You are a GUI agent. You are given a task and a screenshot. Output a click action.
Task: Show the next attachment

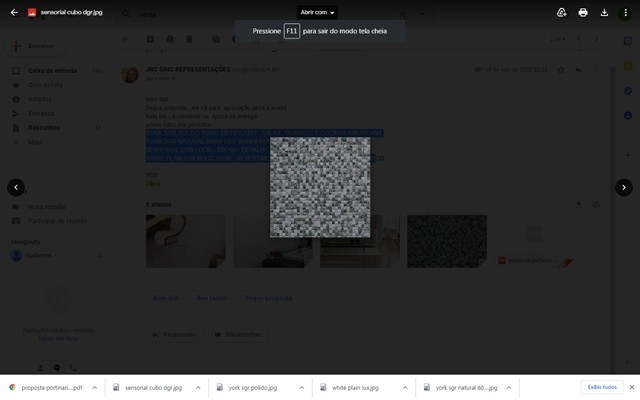tap(624, 187)
